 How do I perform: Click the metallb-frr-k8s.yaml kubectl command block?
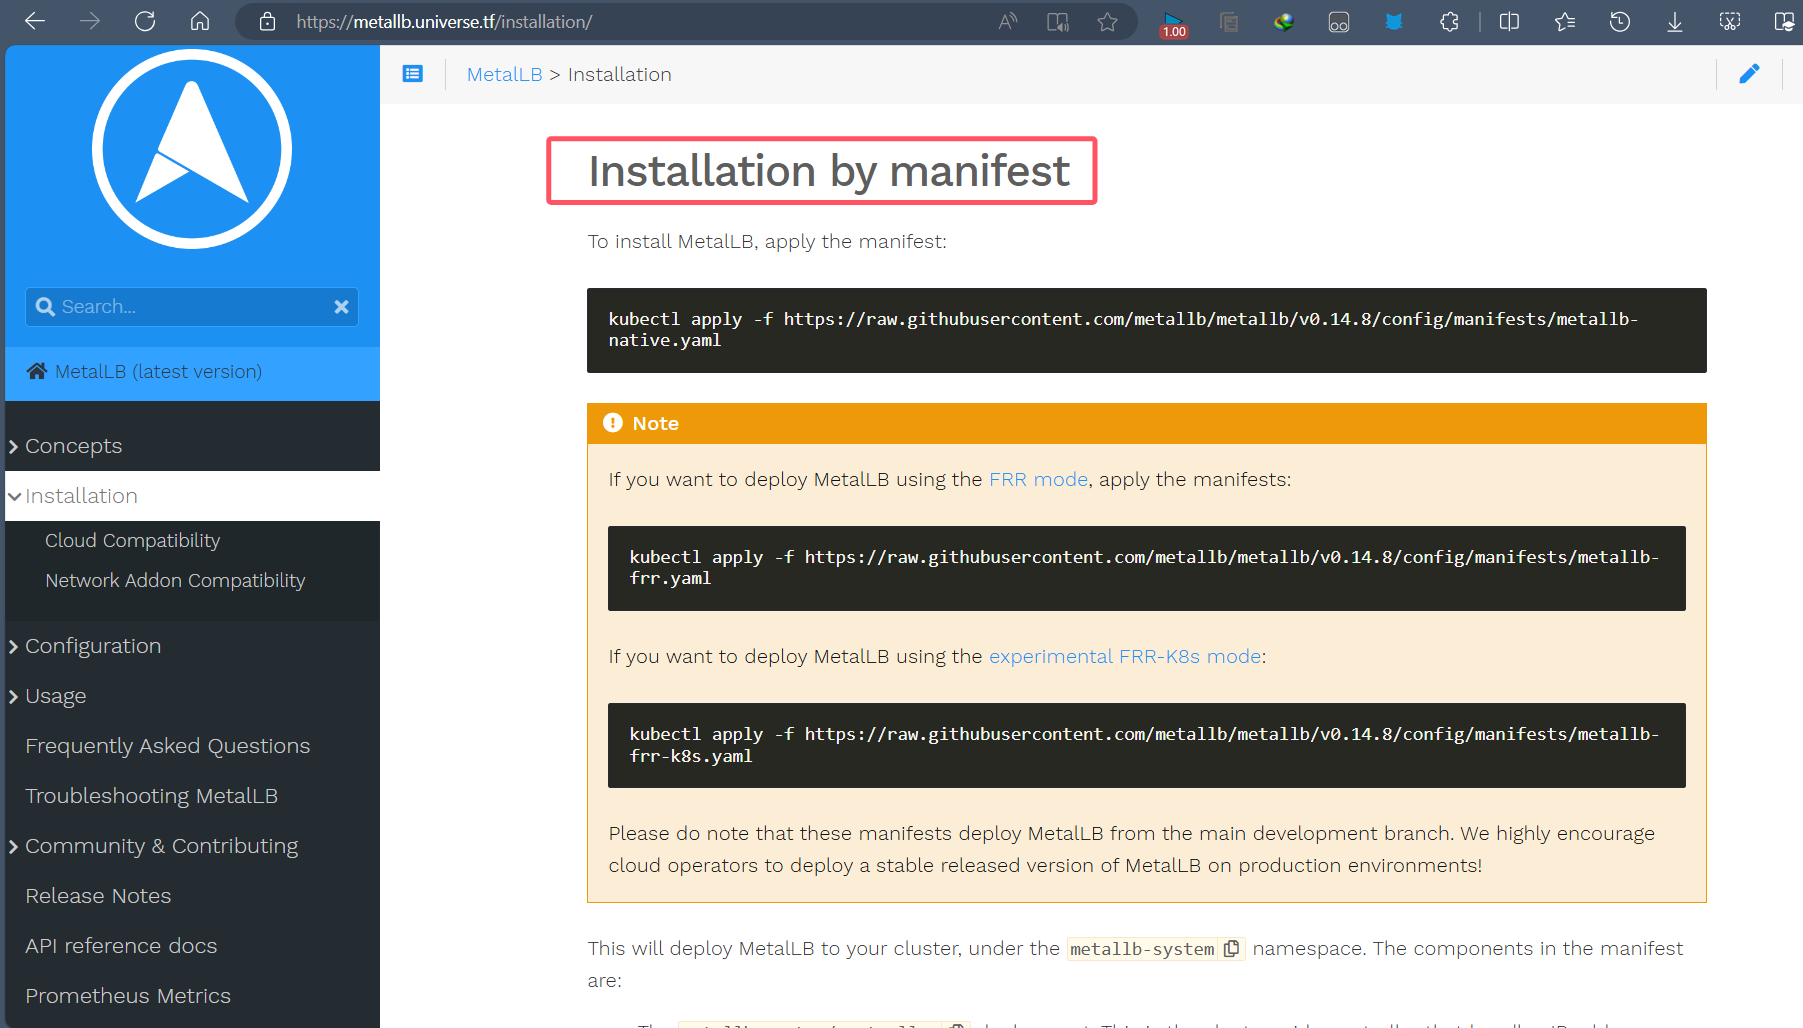pyautogui.click(x=1146, y=745)
